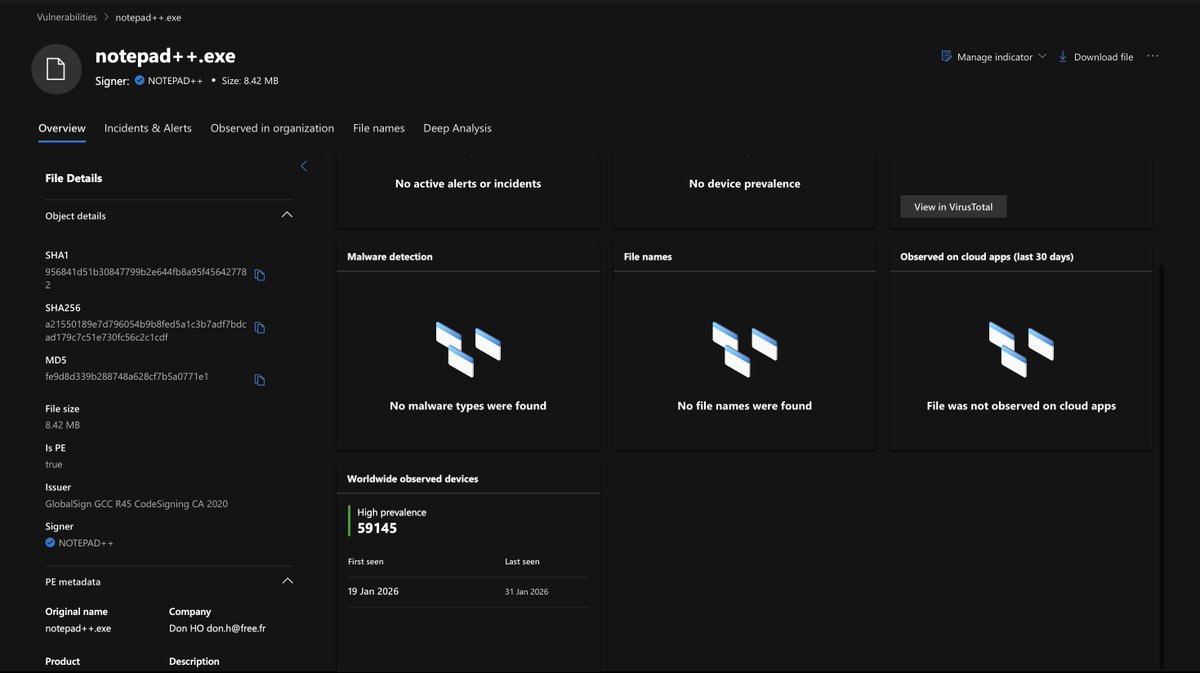Click the Manage indicator icon

coord(946,57)
